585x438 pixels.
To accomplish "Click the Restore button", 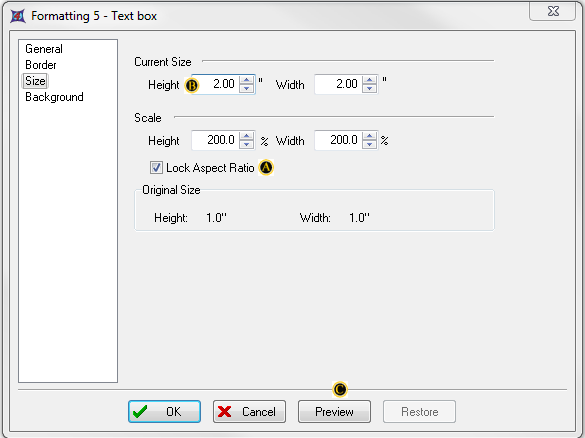I will coord(419,412).
